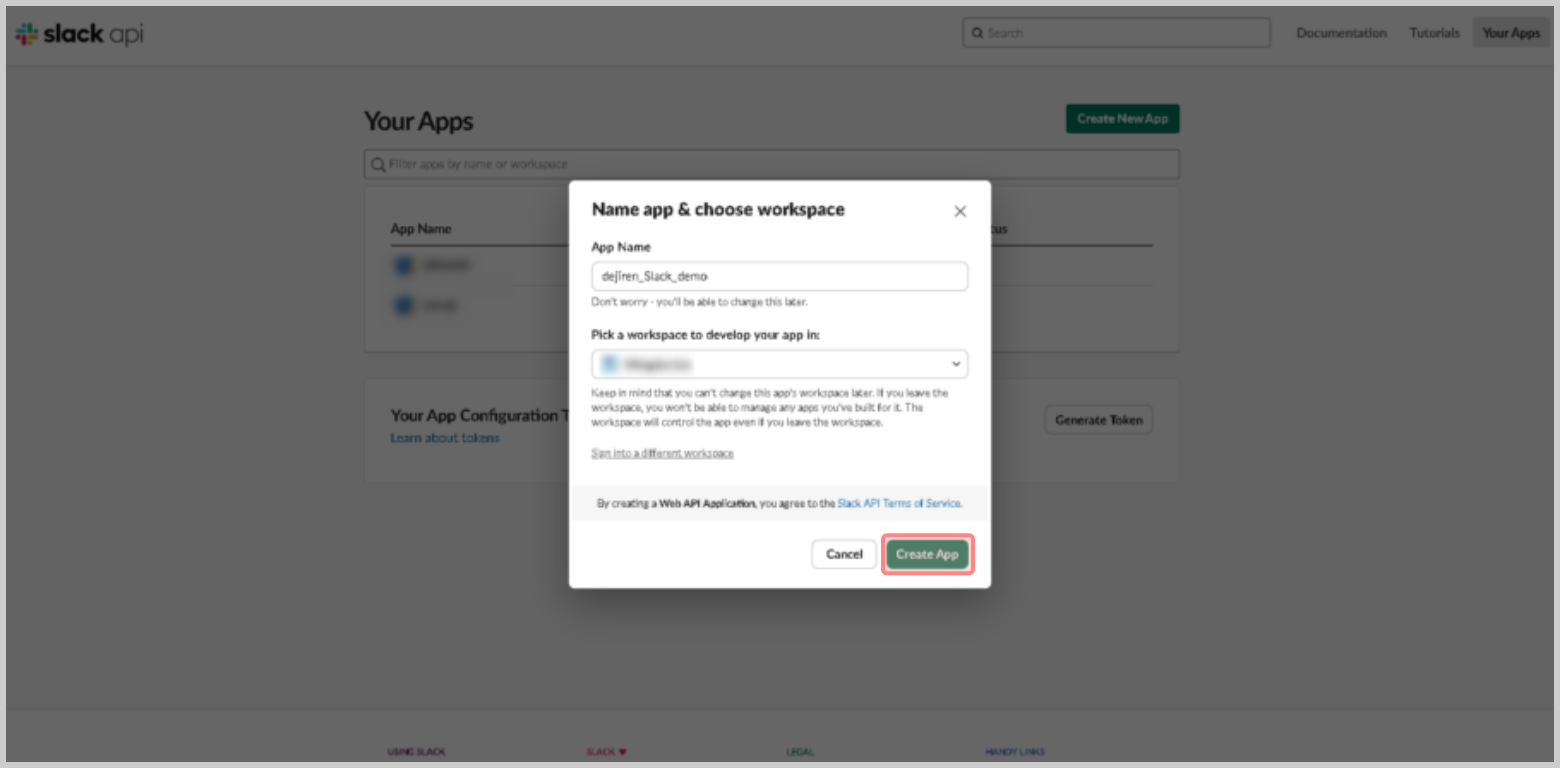
Task: Go to Tutorials in top navigation
Action: (x=1434, y=33)
